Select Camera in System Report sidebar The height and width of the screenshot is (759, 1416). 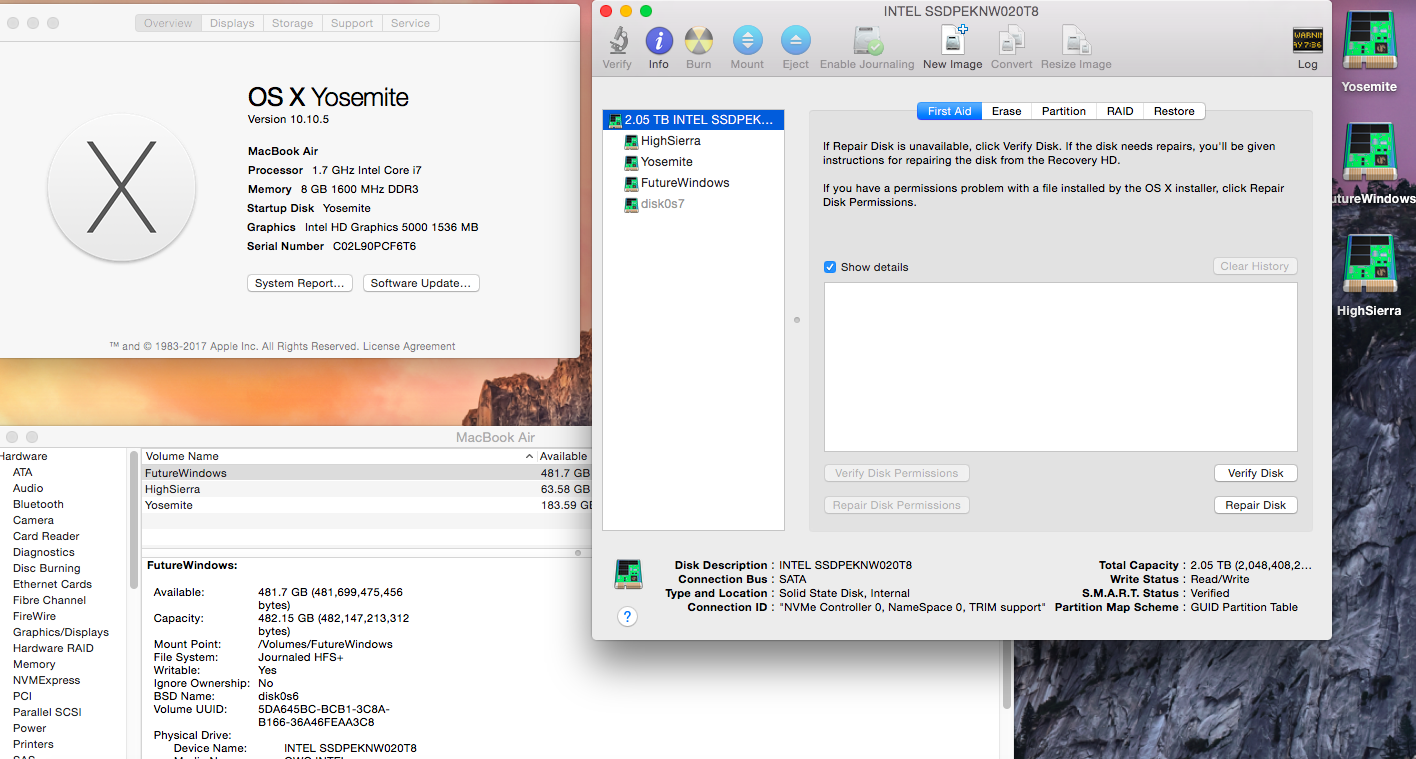[33, 520]
